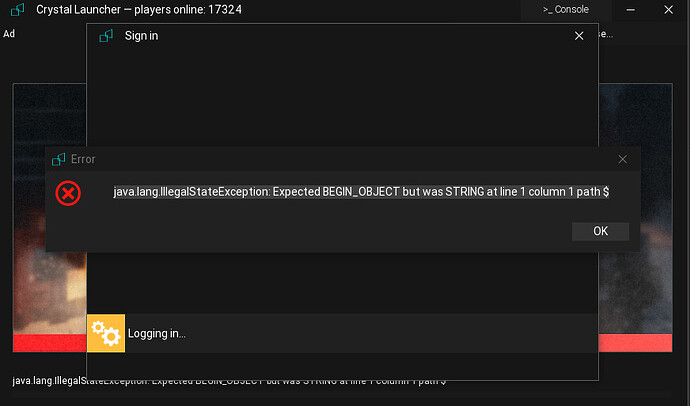Click the Sign in dialog title text

[141, 36]
